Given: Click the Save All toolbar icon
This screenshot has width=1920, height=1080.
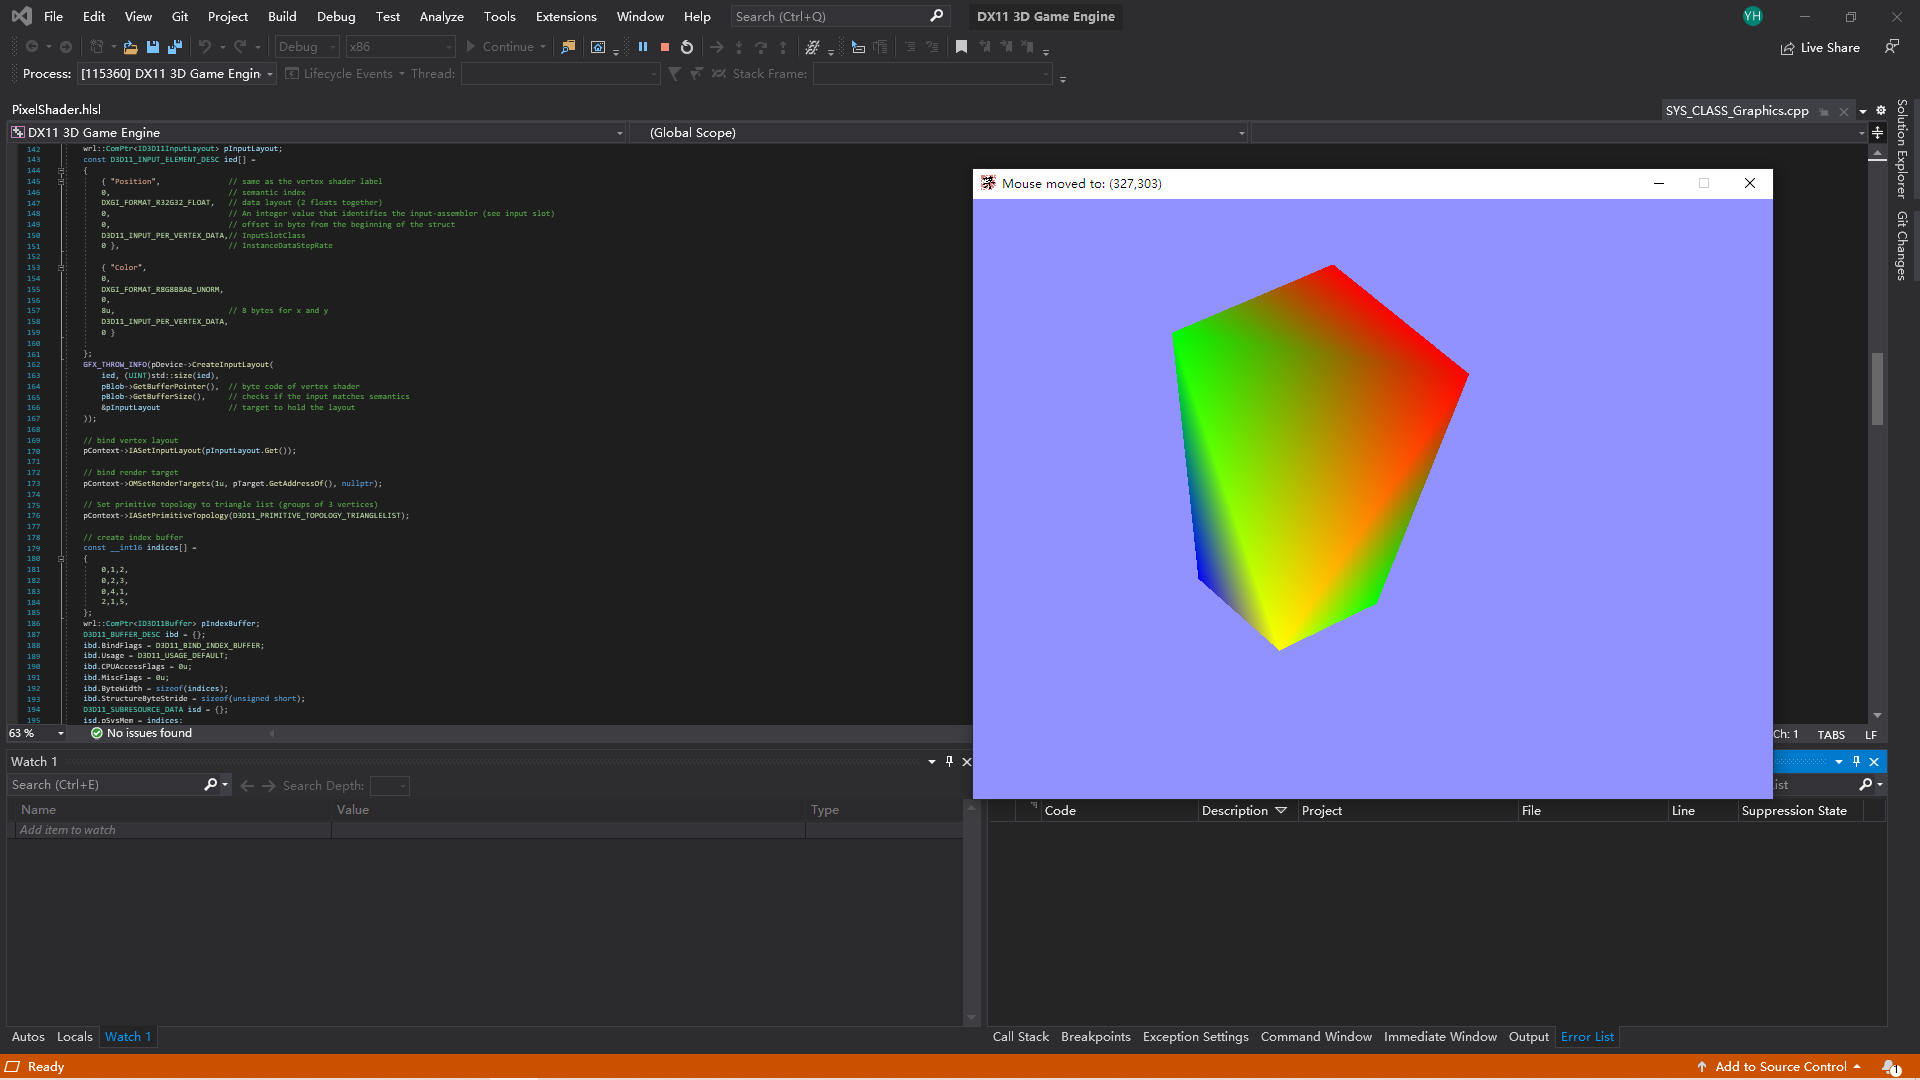Looking at the screenshot, I should (175, 47).
